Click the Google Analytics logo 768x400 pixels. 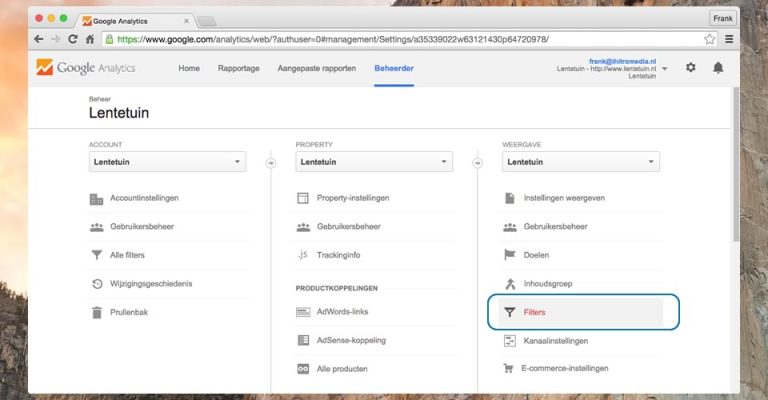[85, 68]
